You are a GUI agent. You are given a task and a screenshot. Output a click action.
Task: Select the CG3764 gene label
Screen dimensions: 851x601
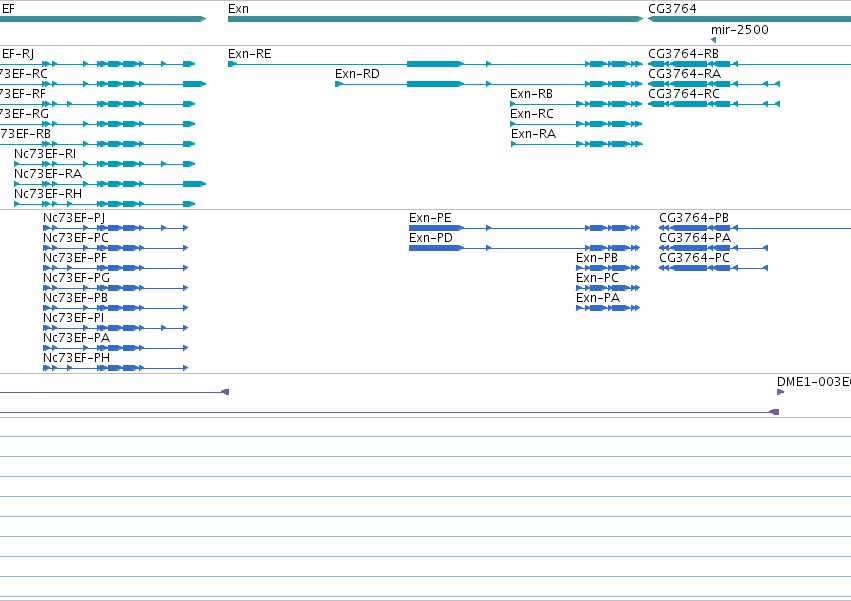(672, 9)
